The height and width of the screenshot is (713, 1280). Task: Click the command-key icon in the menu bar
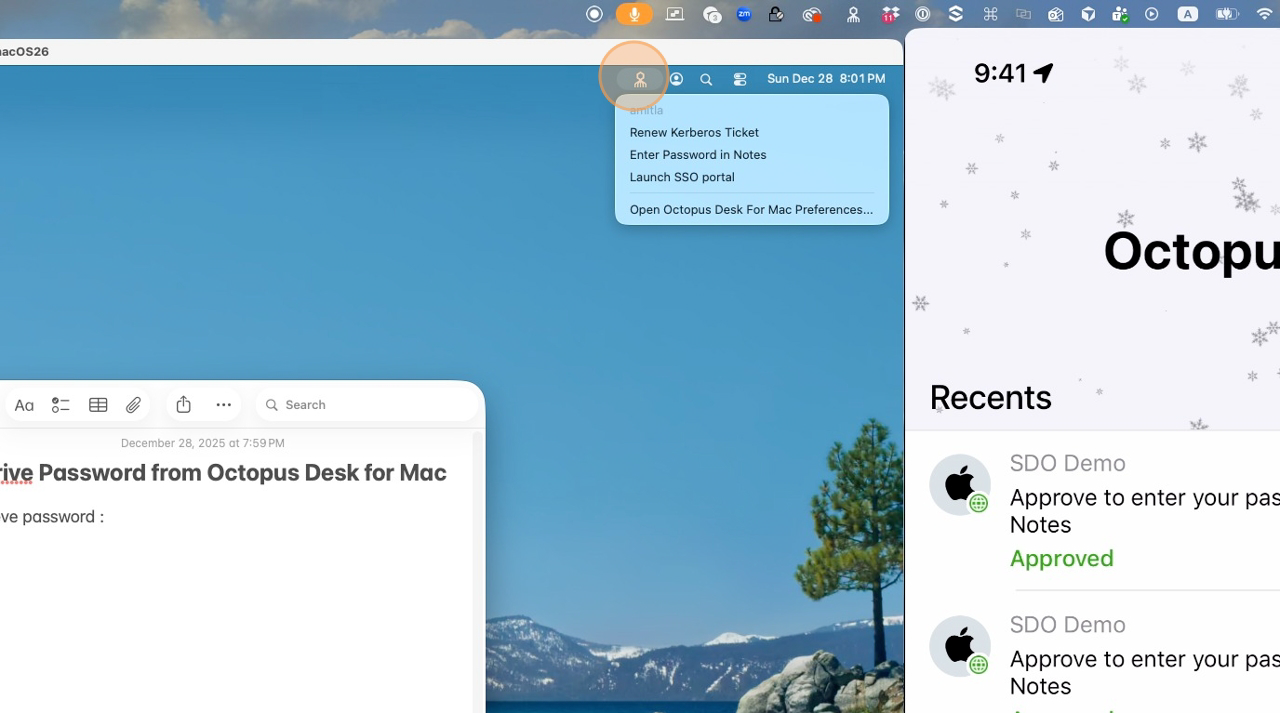991,14
